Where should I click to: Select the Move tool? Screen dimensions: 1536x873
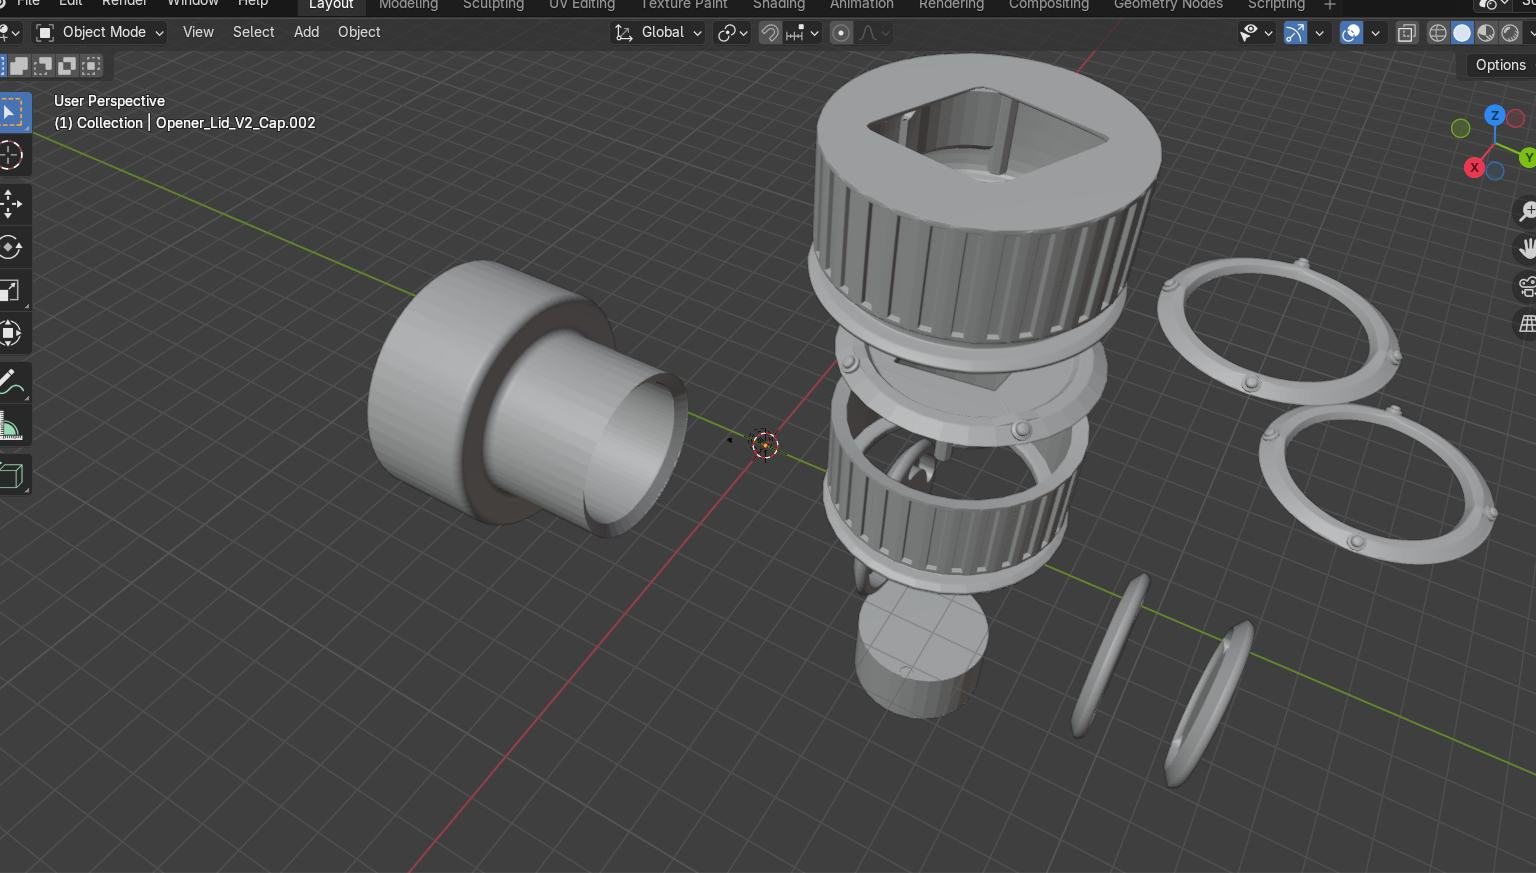coord(11,204)
